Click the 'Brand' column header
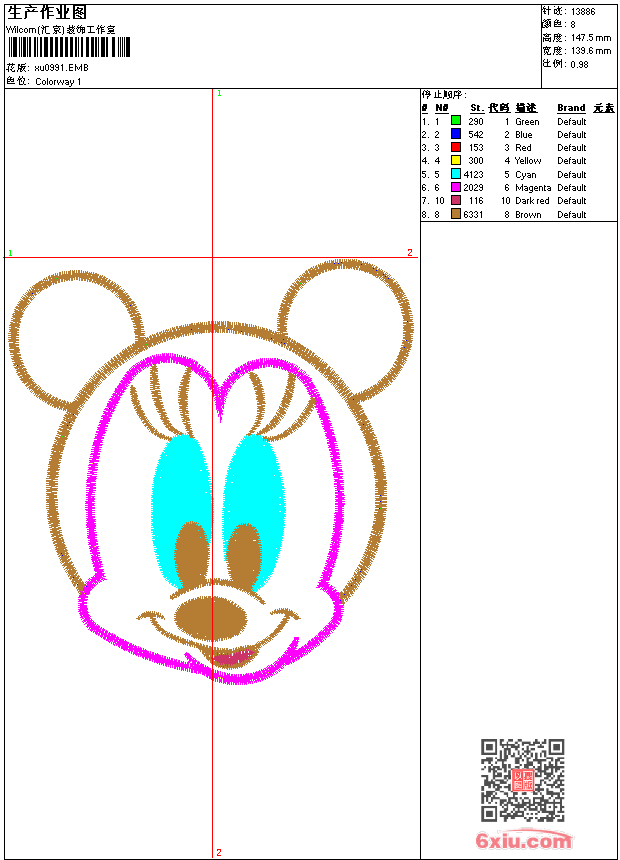Image resolution: width=620 pixels, height=860 pixels. click(x=571, y=108)
